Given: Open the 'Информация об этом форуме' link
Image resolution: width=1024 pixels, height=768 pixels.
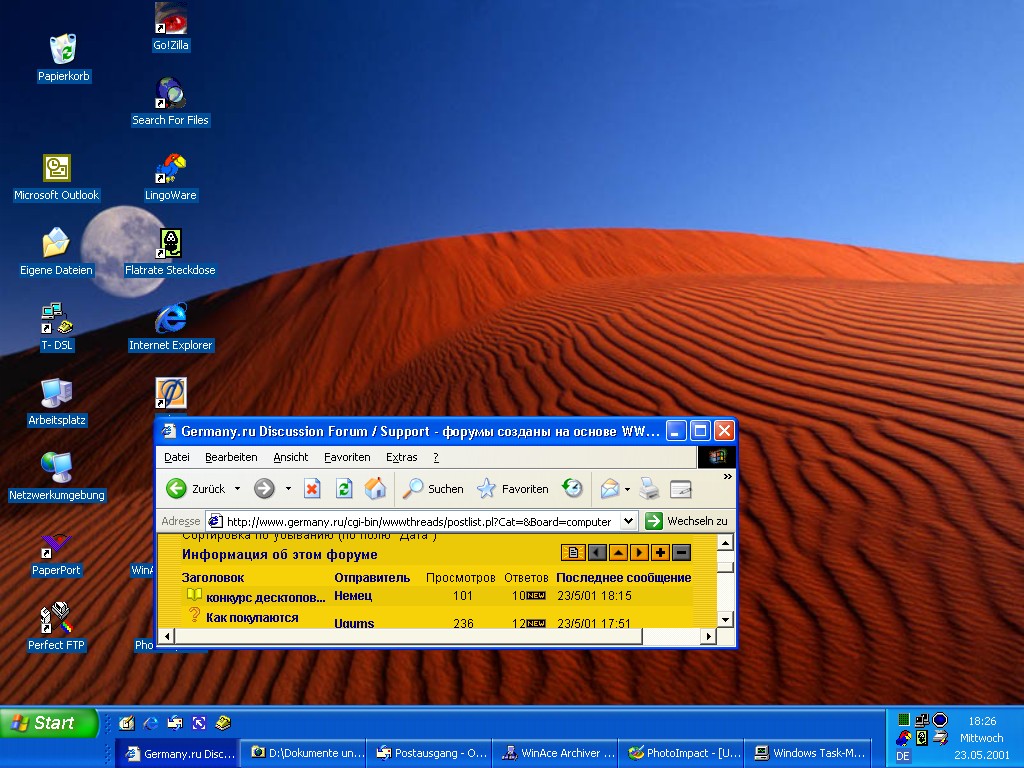Looking at the screenshot, I should pyautogui.click(x=280, y=554).
